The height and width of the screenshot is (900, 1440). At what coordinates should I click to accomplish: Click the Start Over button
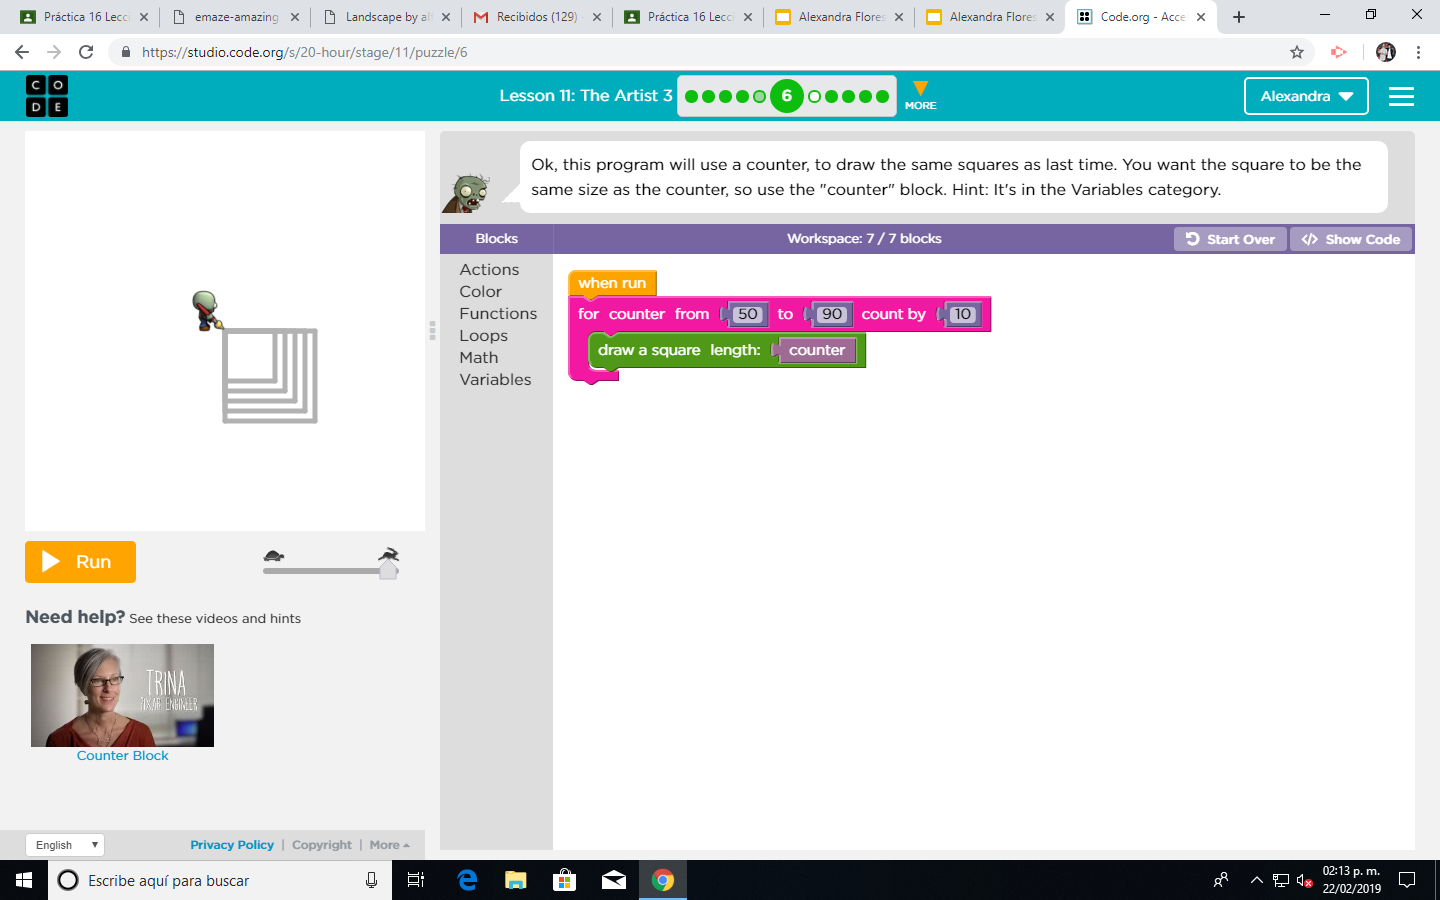(1230, 239)
